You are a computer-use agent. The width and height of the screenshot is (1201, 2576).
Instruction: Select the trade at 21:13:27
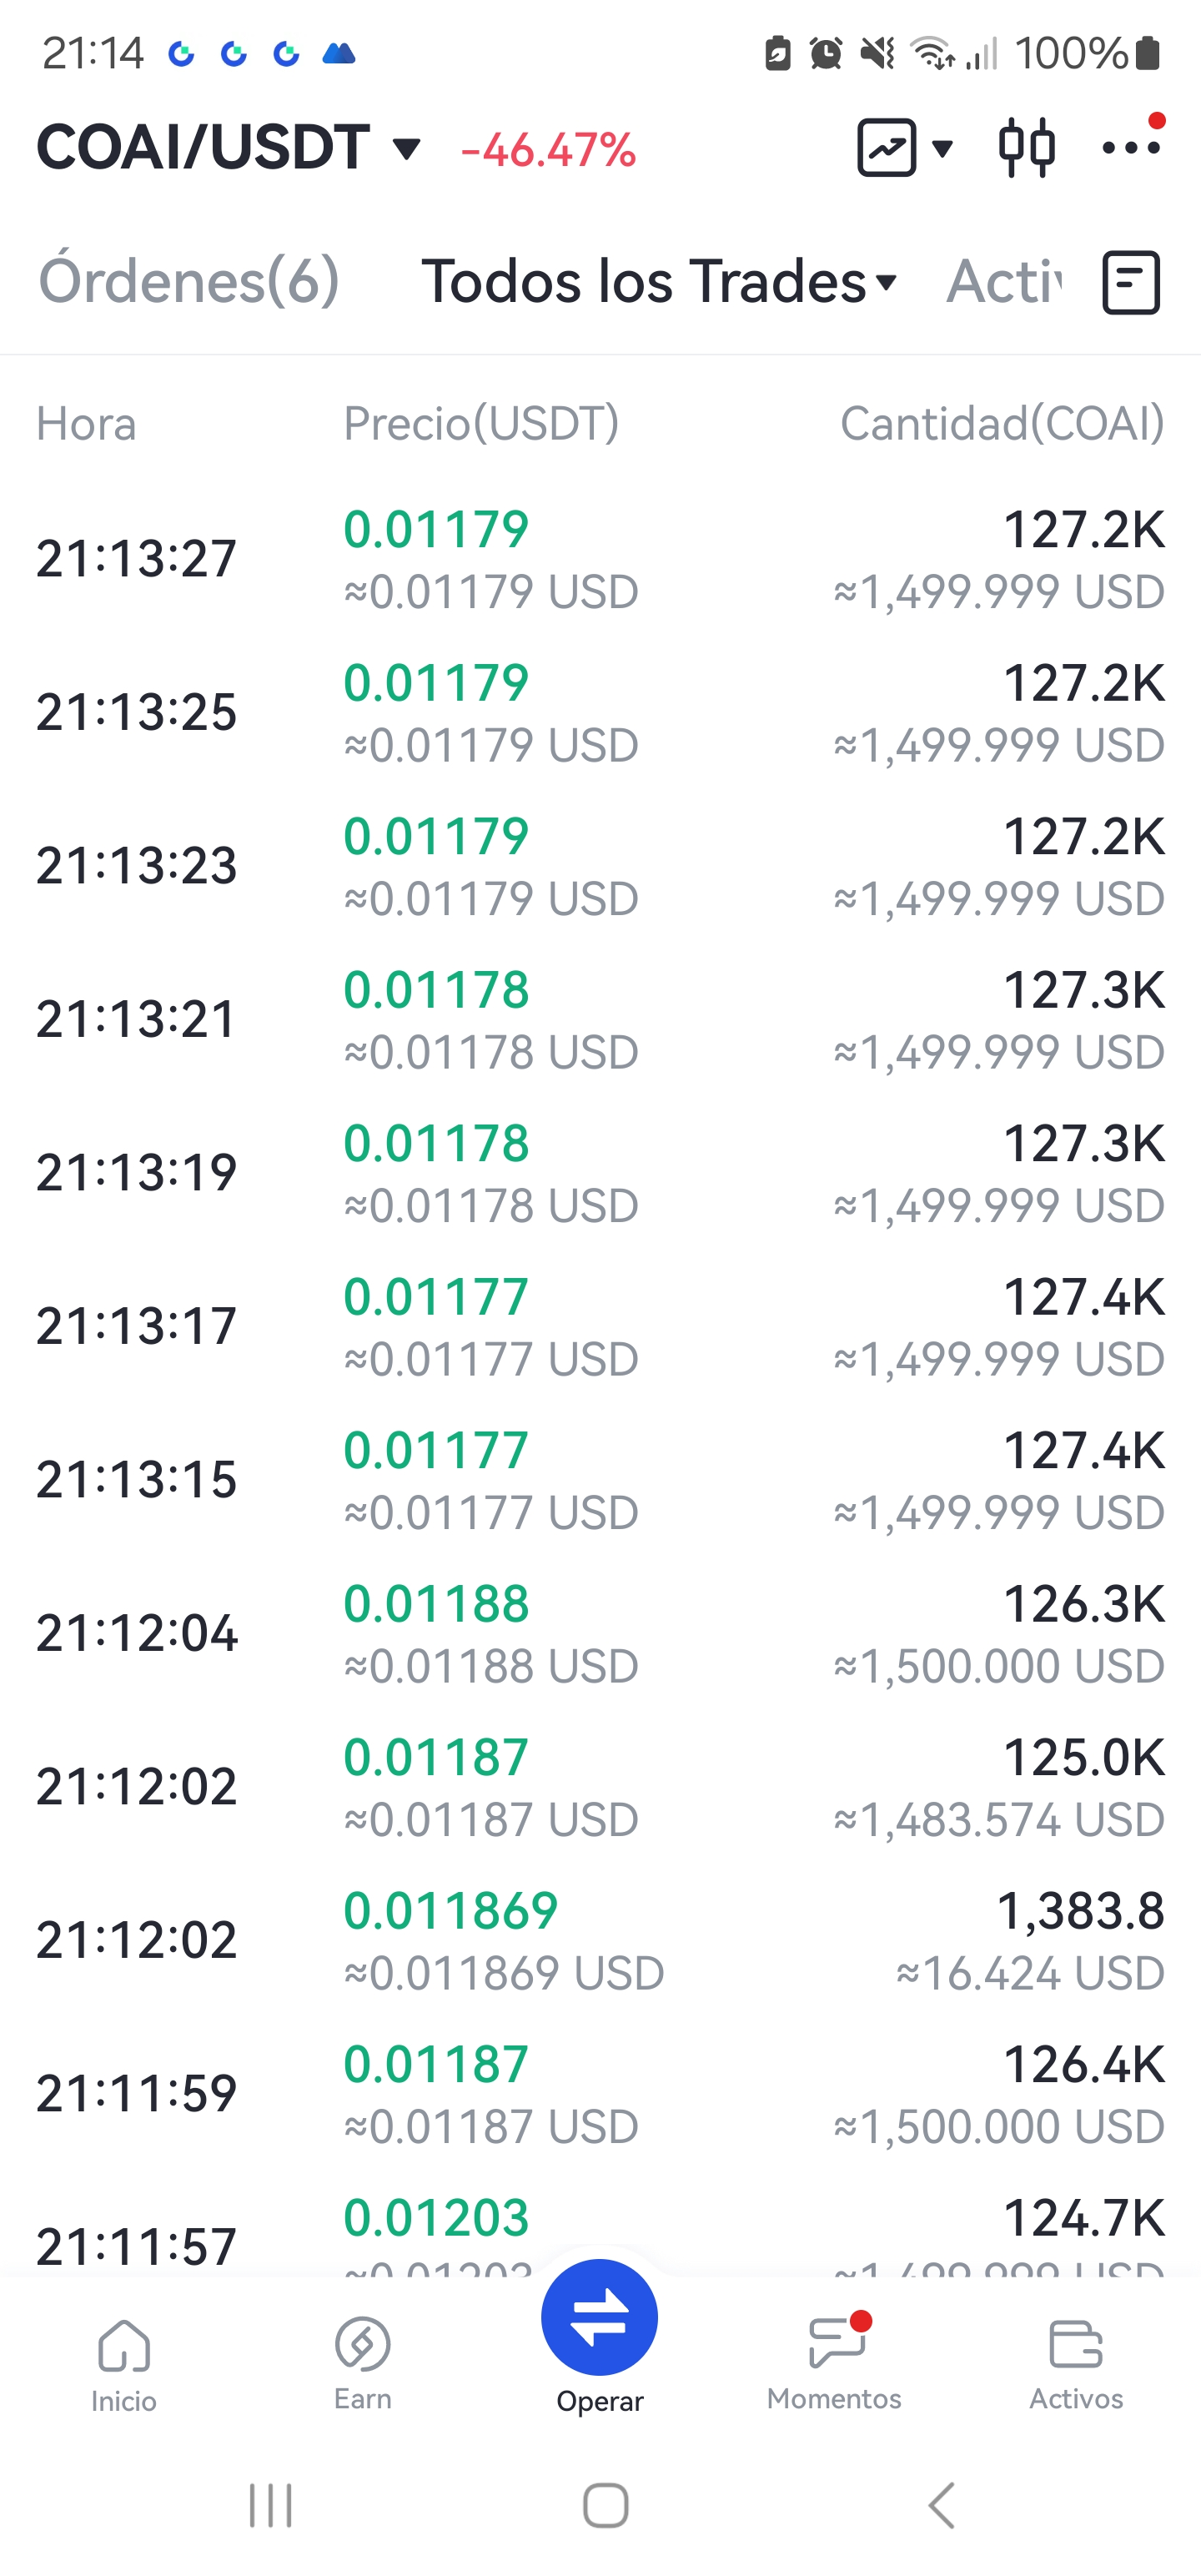600,559
